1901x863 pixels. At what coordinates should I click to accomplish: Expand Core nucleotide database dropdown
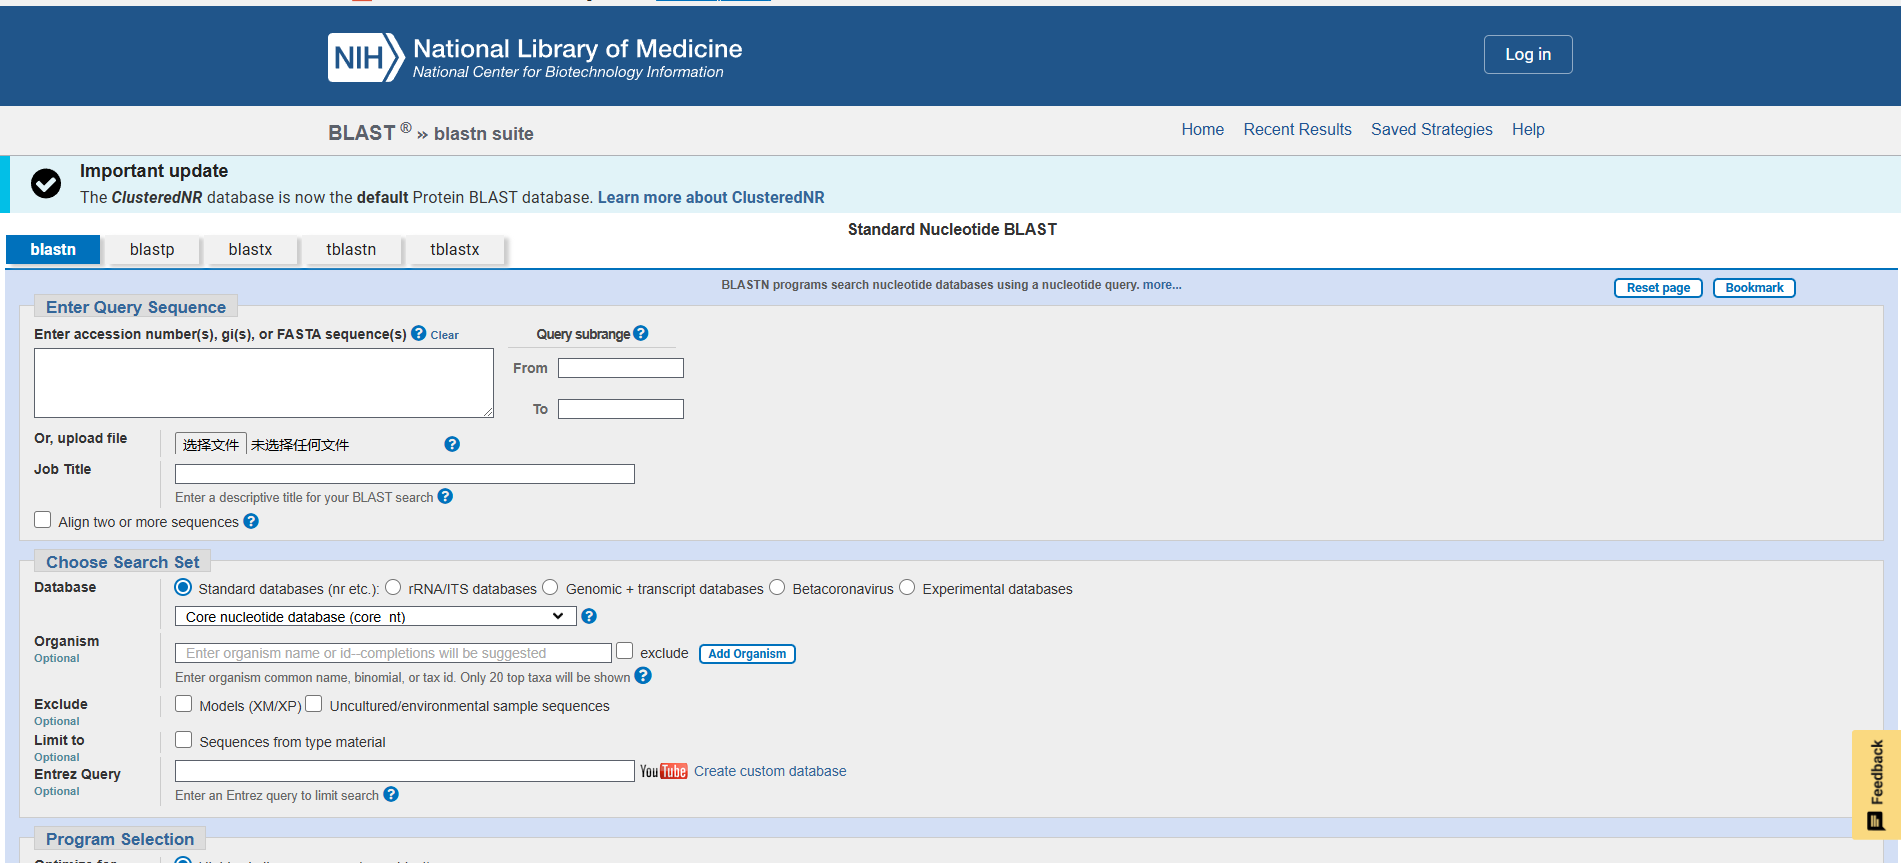(375, 616)
